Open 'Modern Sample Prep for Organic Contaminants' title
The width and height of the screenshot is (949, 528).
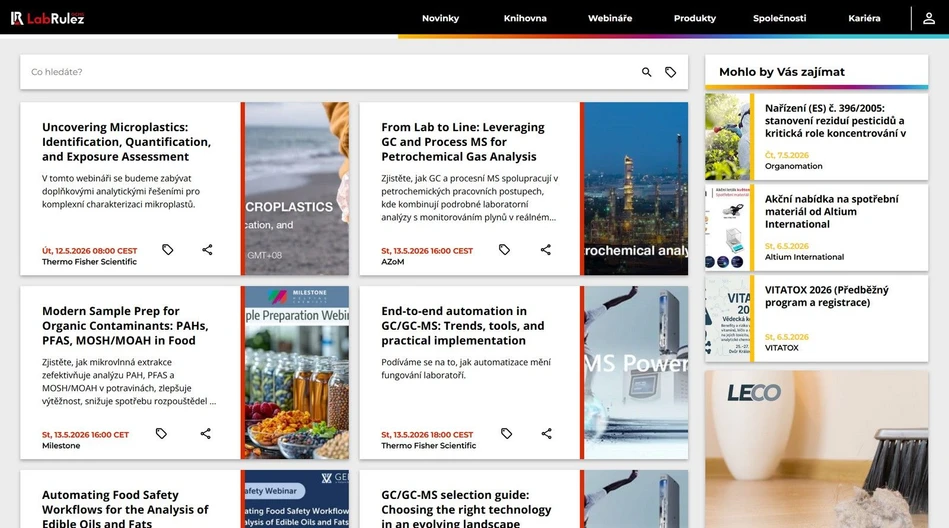[x=125, y=326]
